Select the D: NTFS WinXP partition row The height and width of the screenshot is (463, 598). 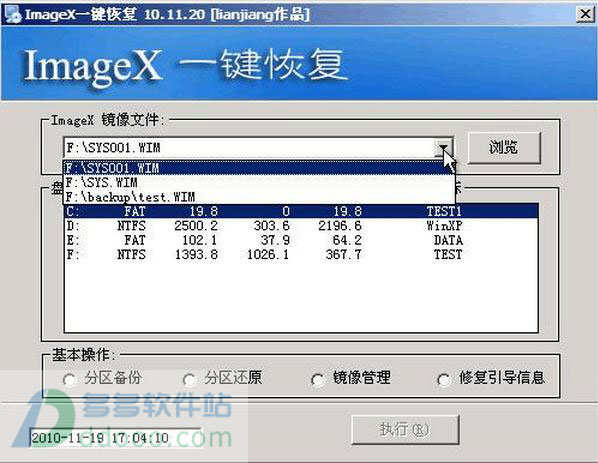point(301,225)
